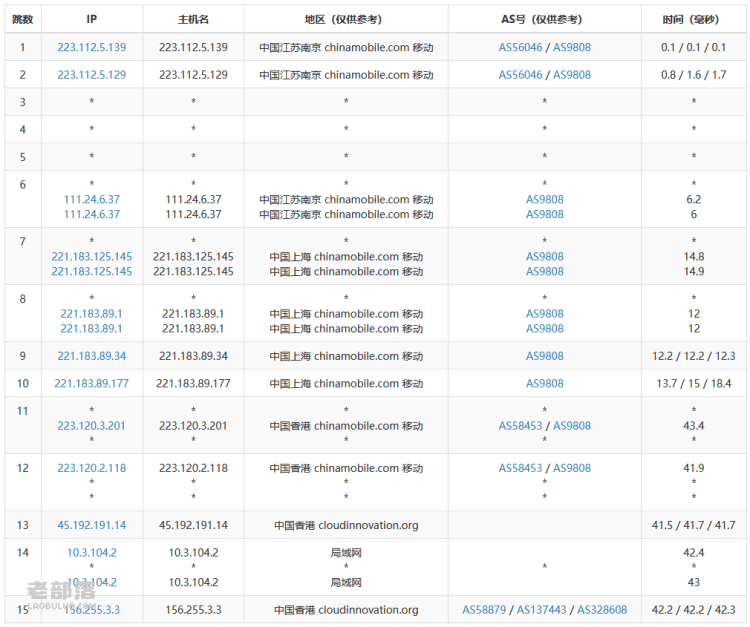Click AS9808 link in hop 10 row
The image size is (750, 627).
click(545, 383)
